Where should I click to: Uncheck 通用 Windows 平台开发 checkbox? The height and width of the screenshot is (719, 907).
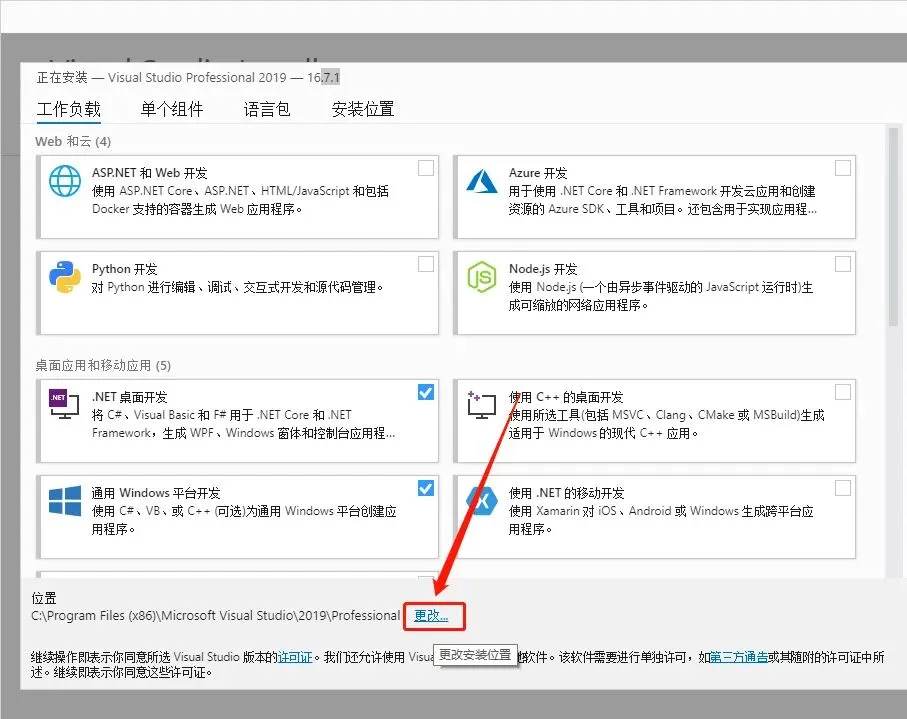426,488
